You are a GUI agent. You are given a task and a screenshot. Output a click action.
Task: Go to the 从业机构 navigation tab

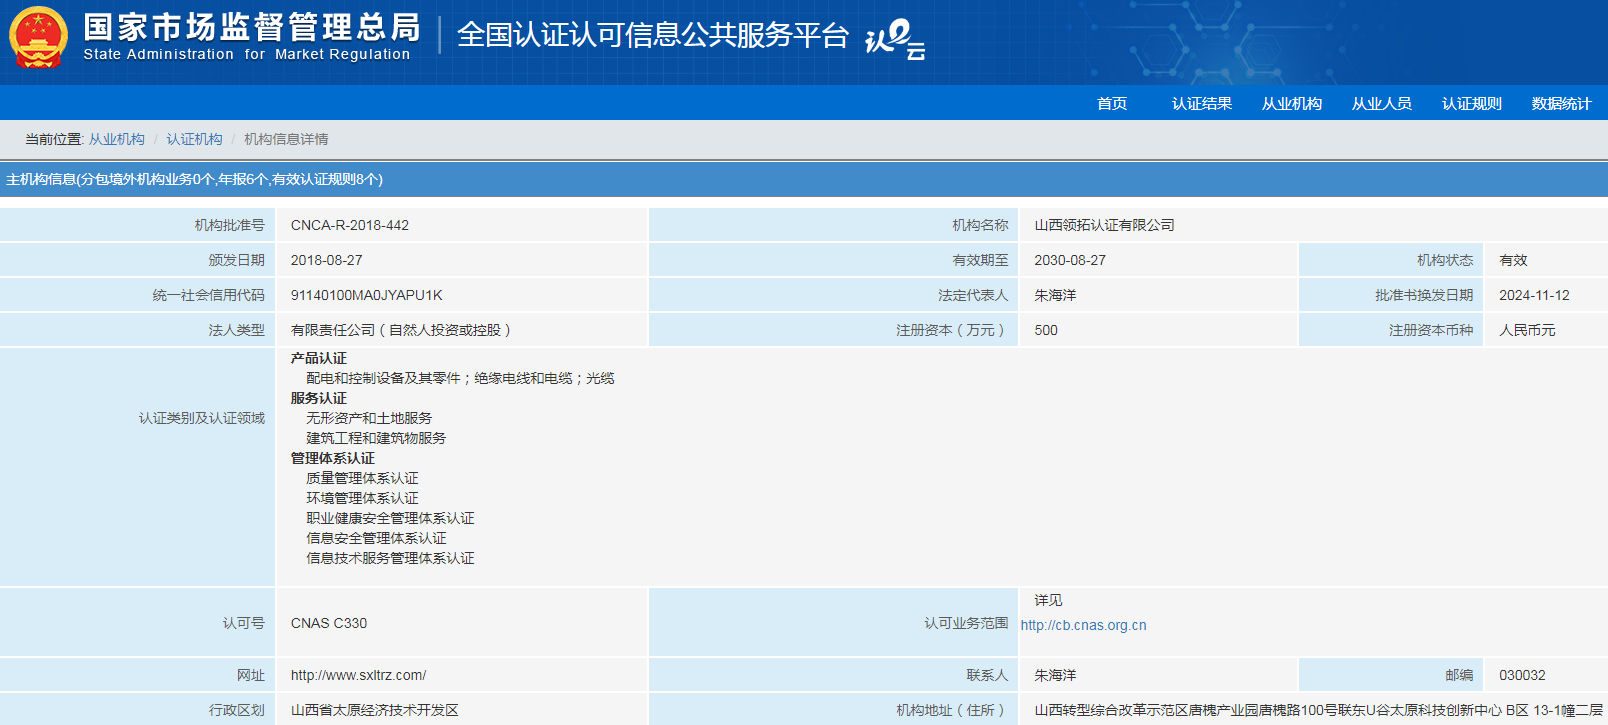pos(1291,104)
